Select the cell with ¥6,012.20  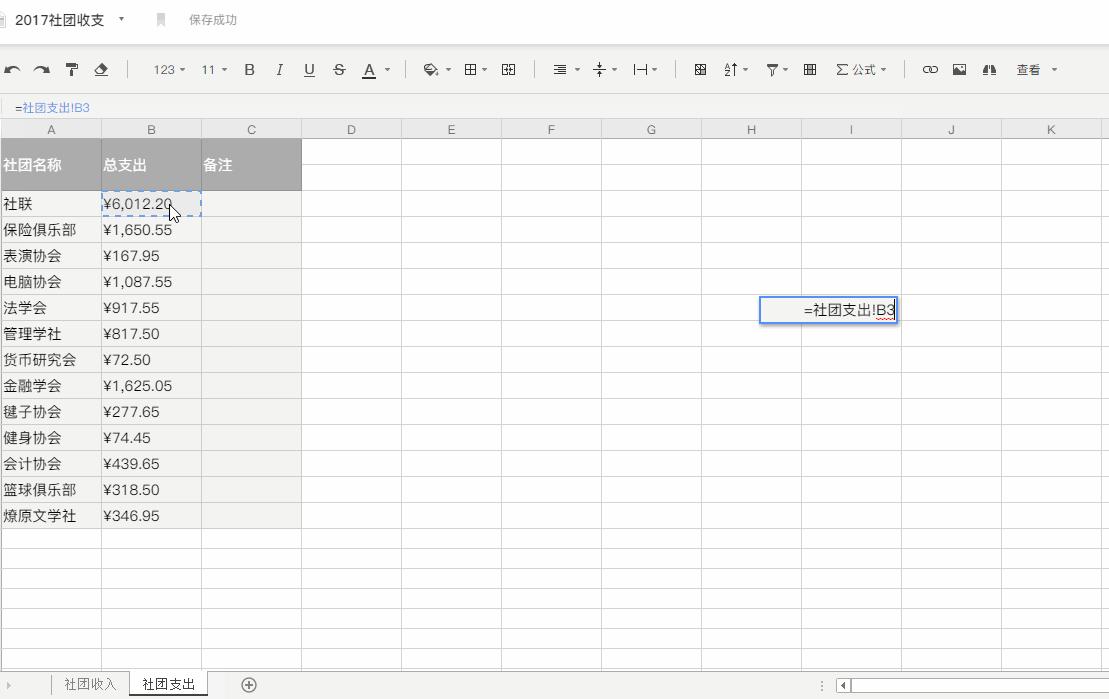151,204
